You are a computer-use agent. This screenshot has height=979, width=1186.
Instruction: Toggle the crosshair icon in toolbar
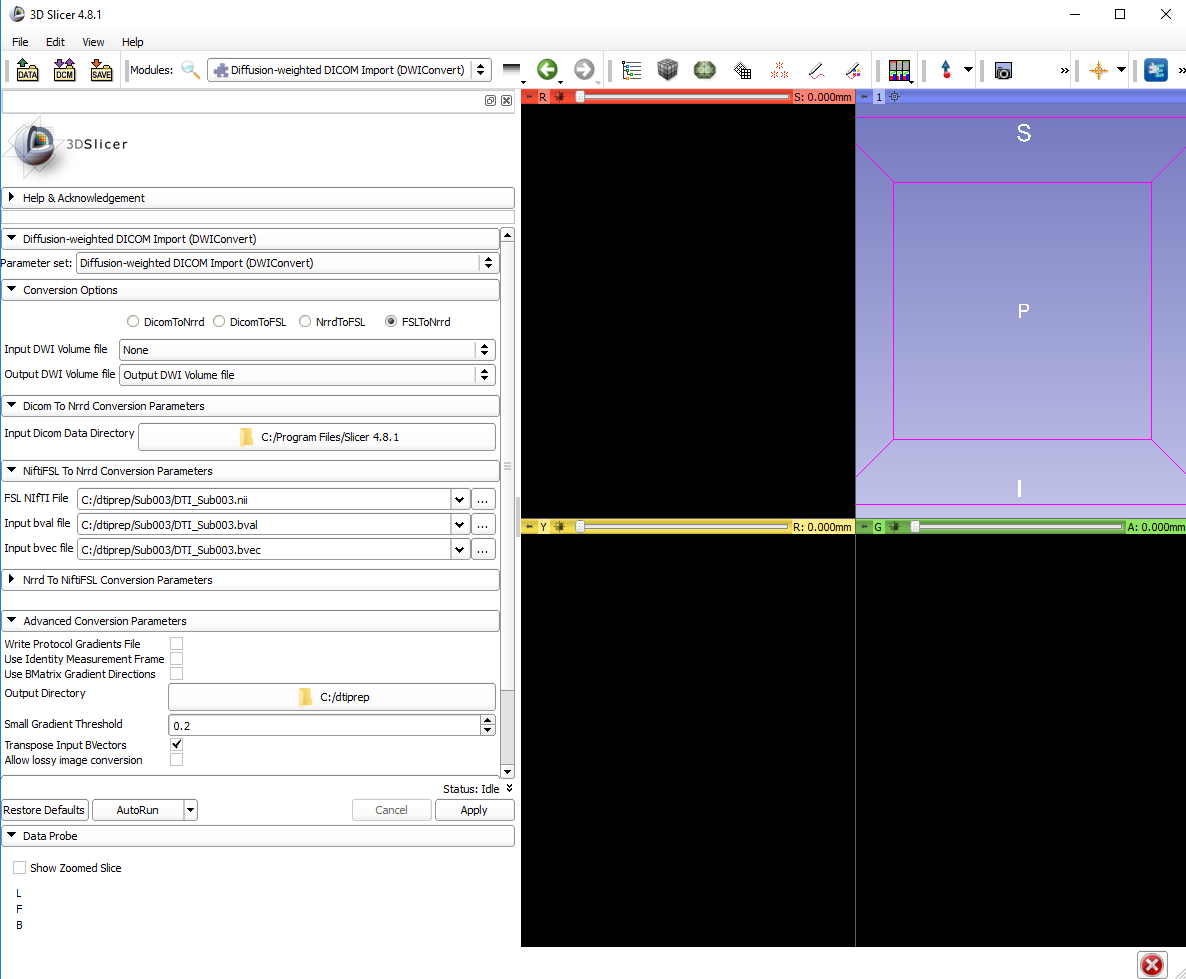coord(1098,70)
